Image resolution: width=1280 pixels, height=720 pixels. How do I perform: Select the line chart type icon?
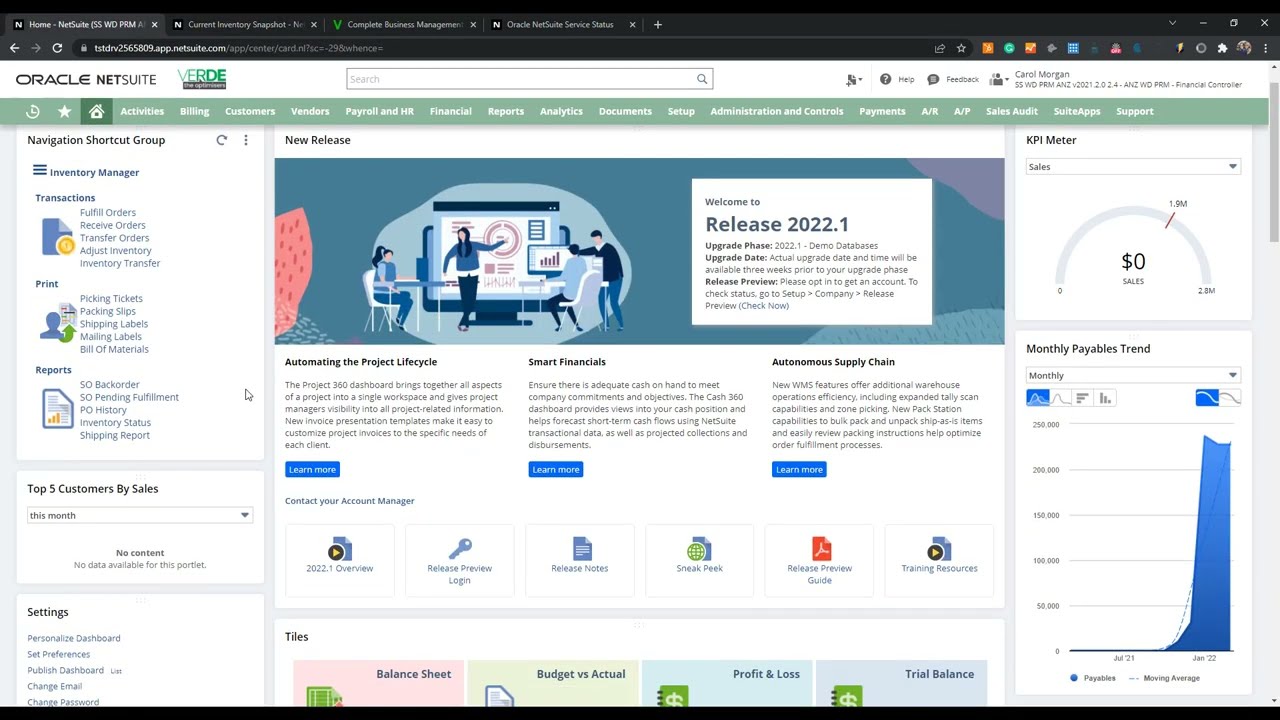coord(1060,398)
